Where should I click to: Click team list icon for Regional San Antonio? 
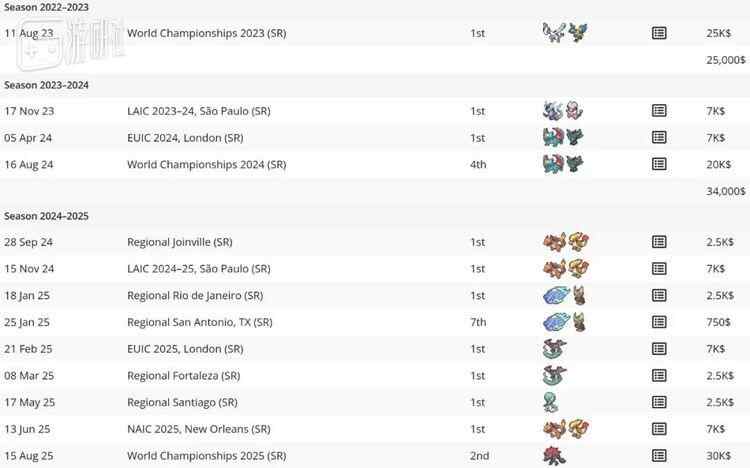[x=659, y=322]
